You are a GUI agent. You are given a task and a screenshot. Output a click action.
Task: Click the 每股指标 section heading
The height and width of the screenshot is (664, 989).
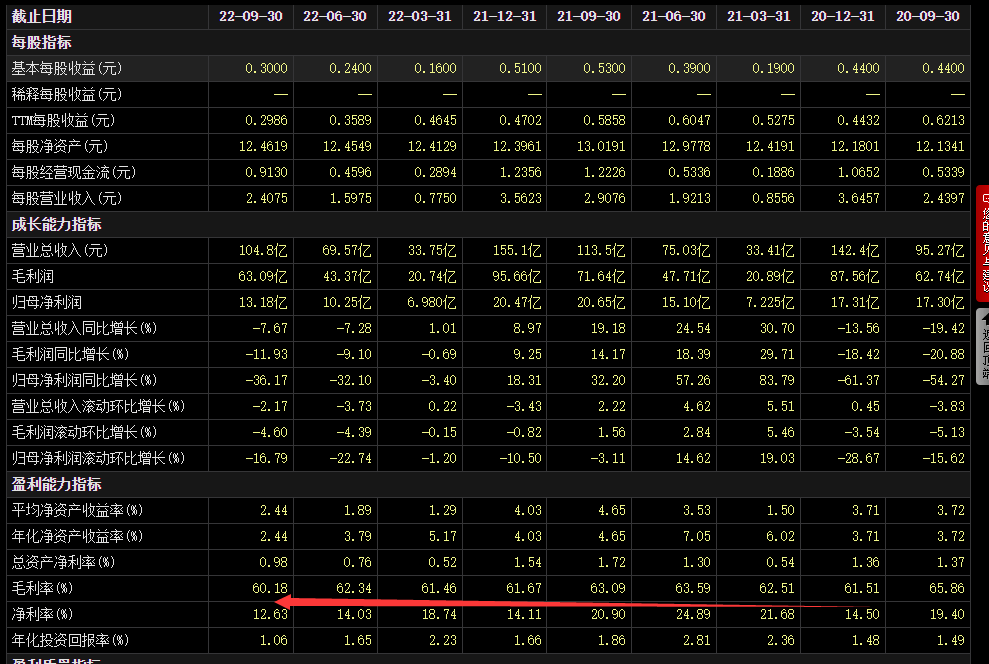click(42, 43)
